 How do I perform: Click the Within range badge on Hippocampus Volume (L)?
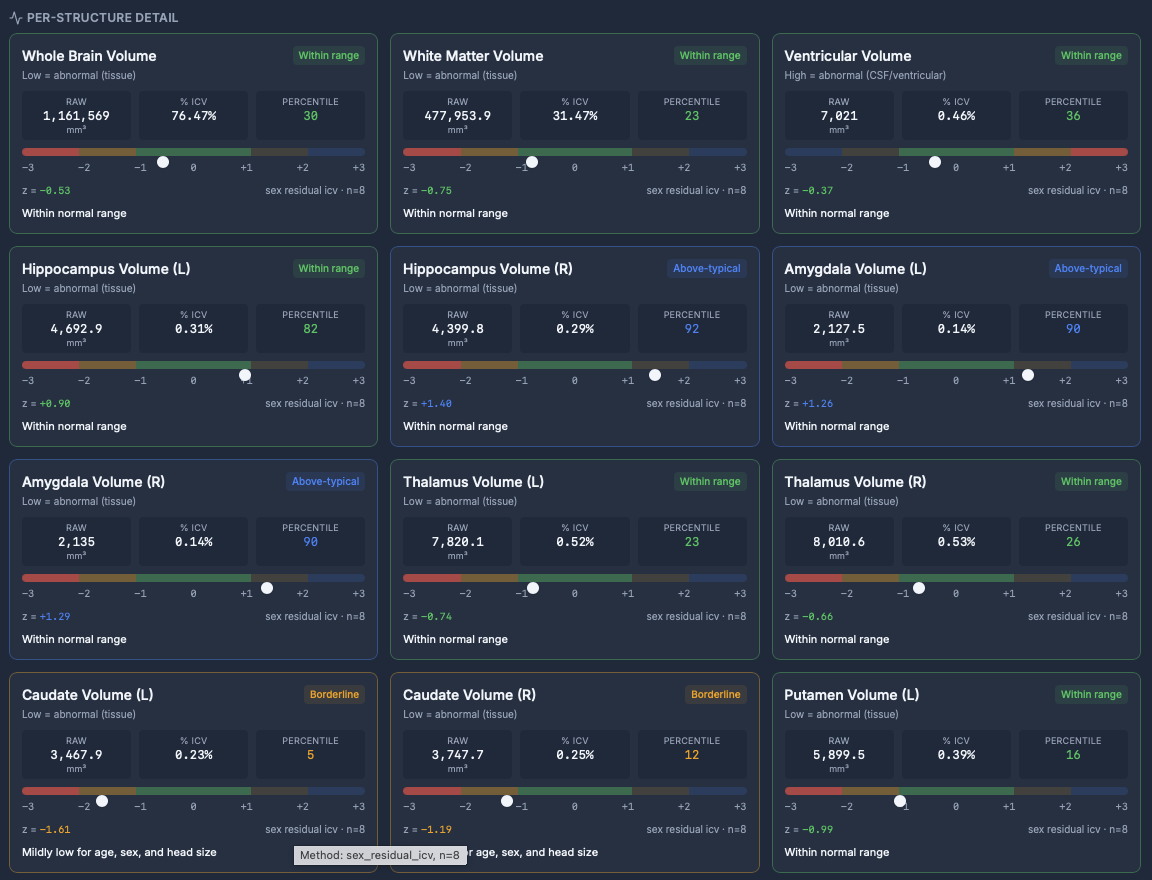(x=328, y=268)
